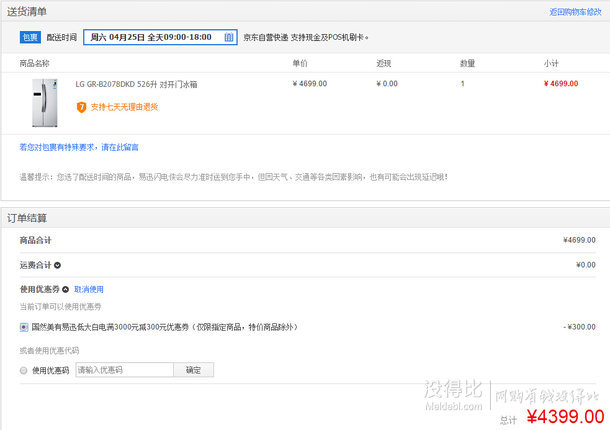Click the 送货清单 section header

click(27, 11)
